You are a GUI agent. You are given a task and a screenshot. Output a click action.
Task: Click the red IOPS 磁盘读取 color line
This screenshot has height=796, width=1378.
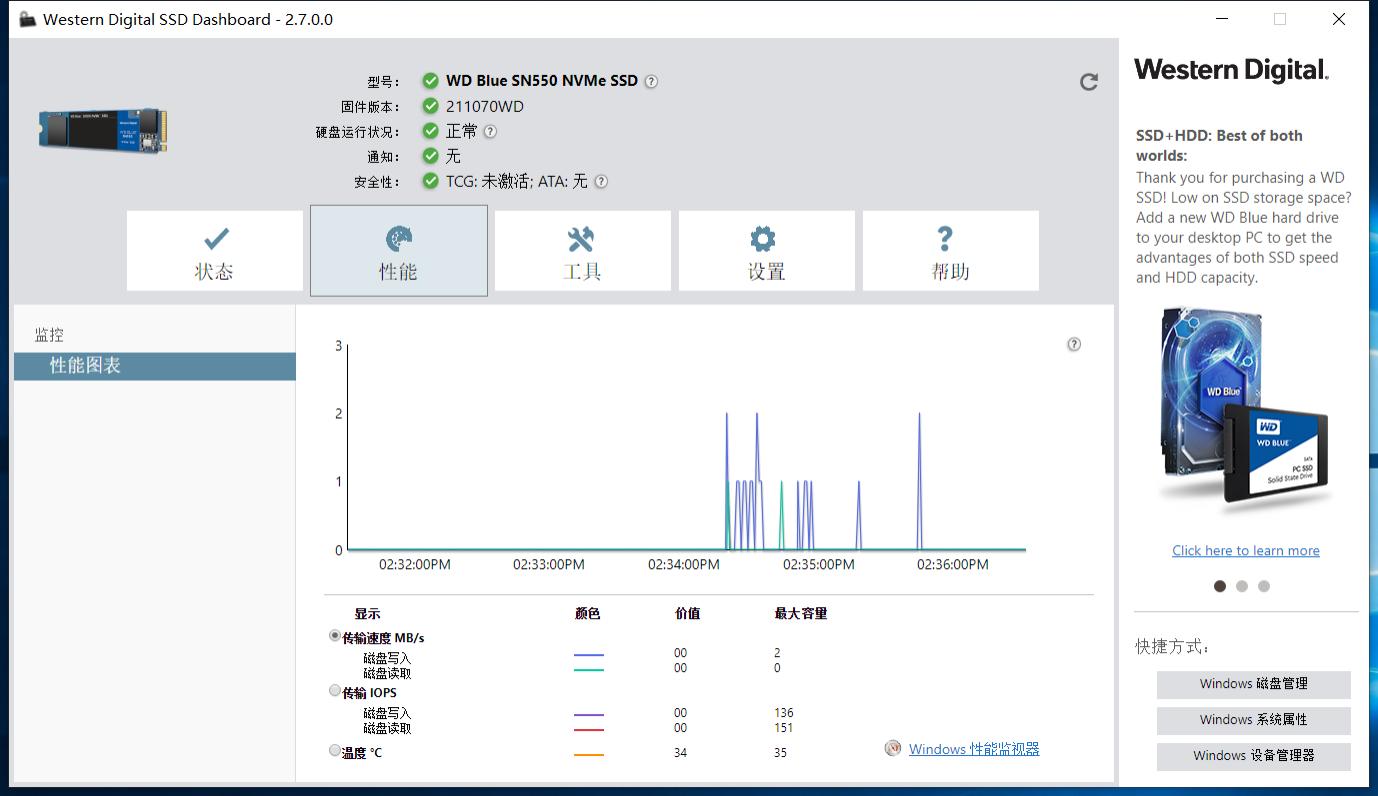589,730
